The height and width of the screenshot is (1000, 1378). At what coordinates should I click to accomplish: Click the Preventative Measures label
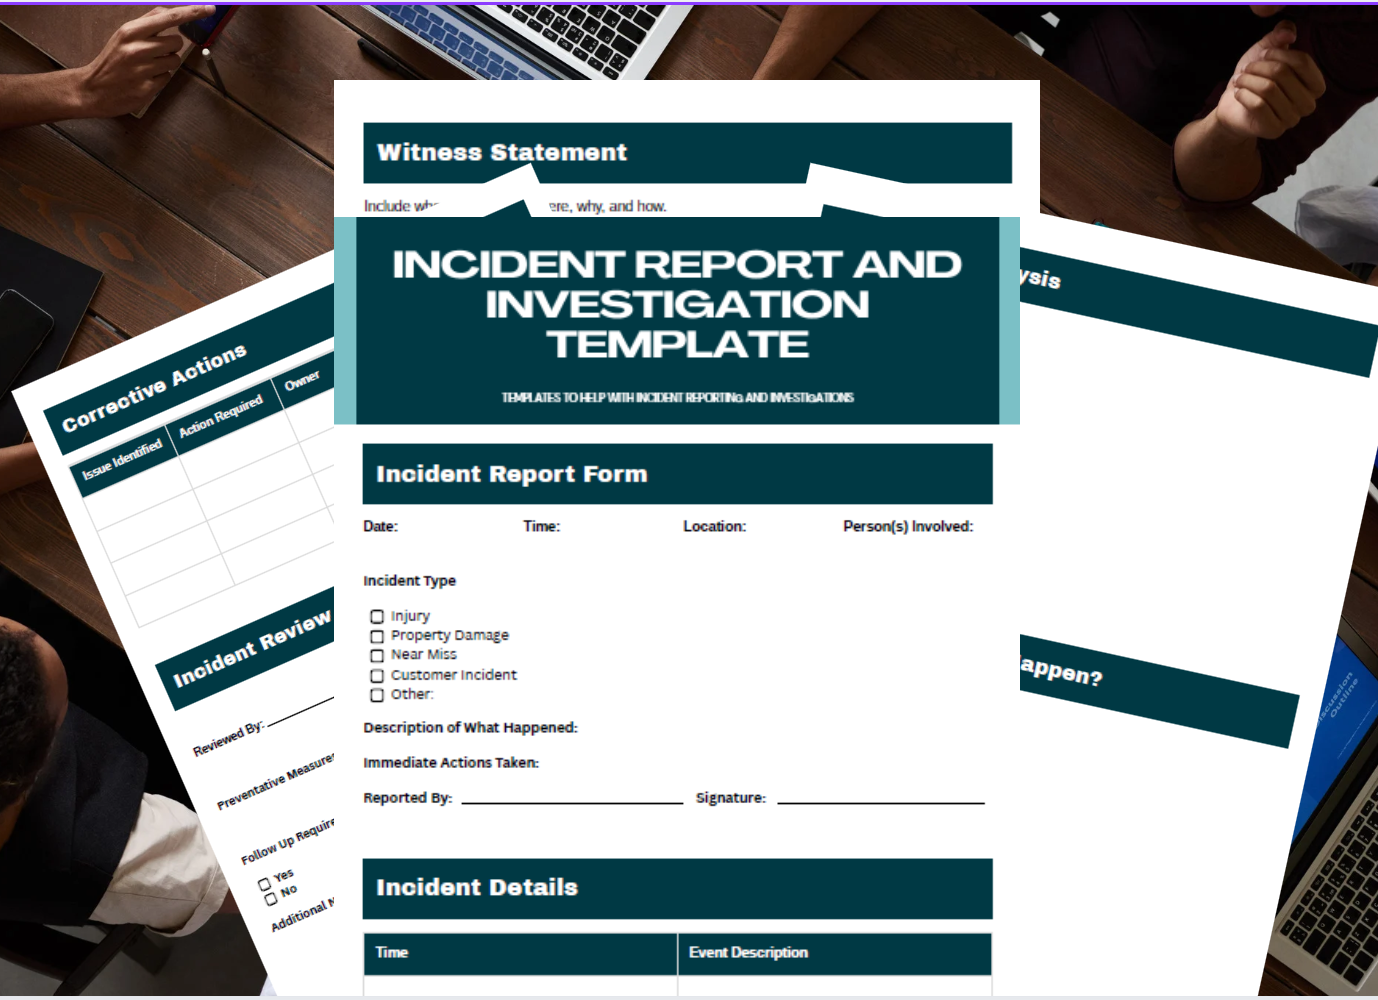tap(276, 782)
